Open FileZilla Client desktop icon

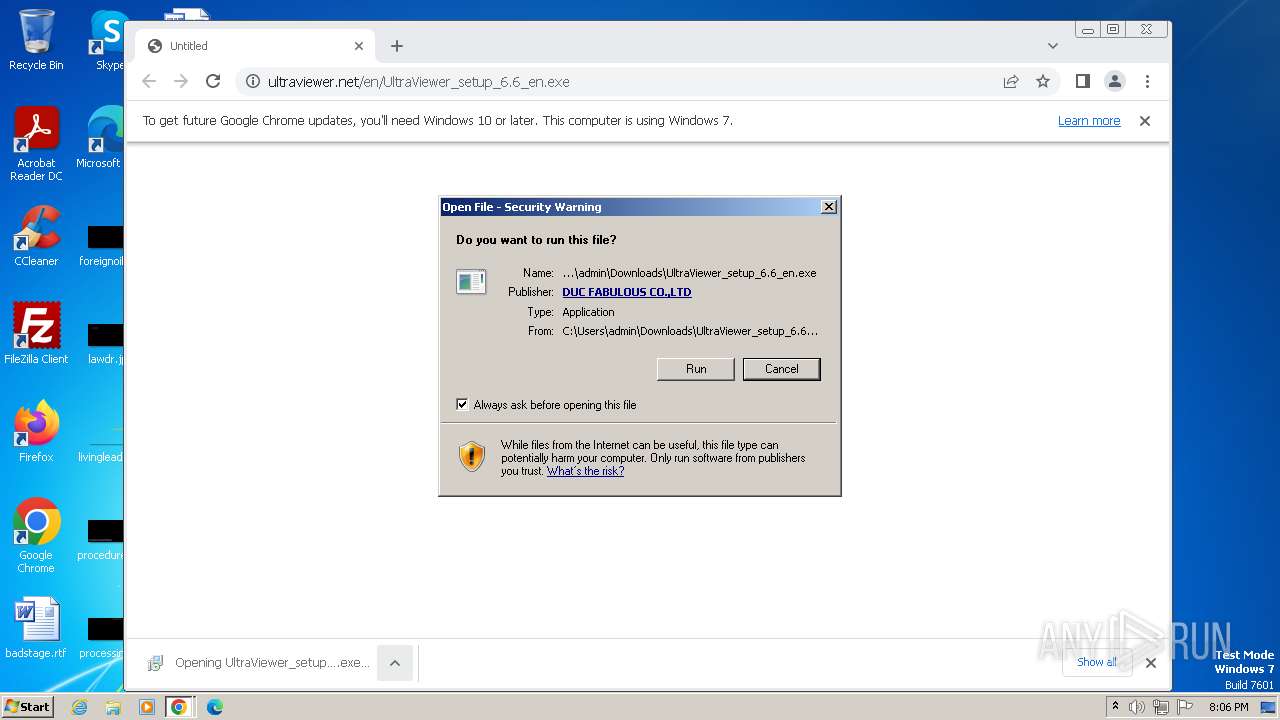pos(36,333)
